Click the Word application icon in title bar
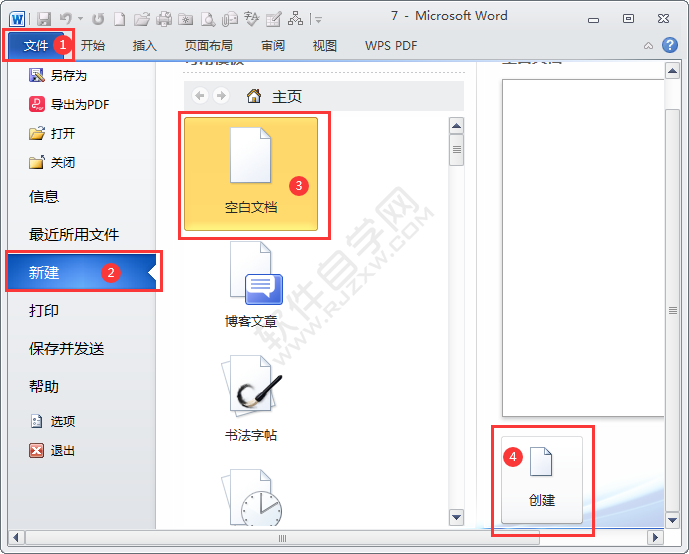Image resolution: width=689 pixels, height=554 pixels. [x=17, y=19]
